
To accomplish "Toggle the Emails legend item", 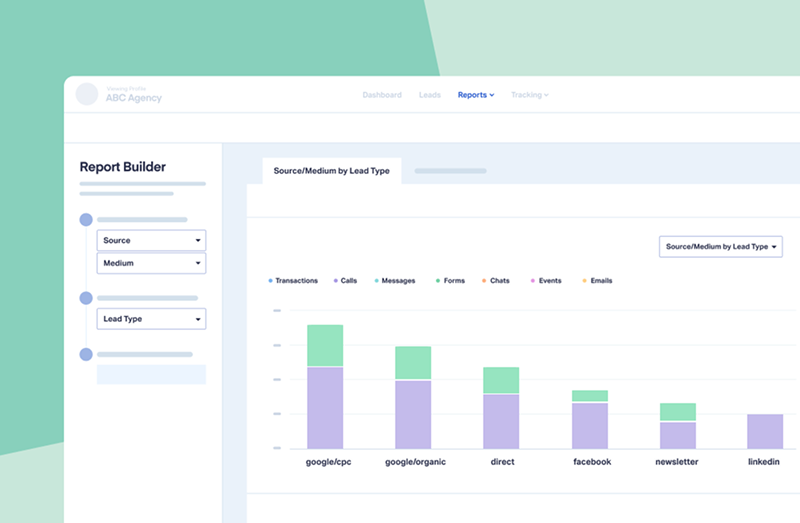I will 597,281.
